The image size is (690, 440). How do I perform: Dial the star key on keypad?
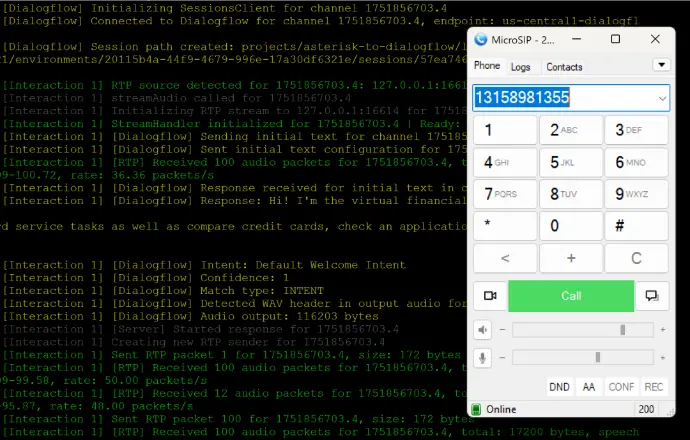pos(505,226)
